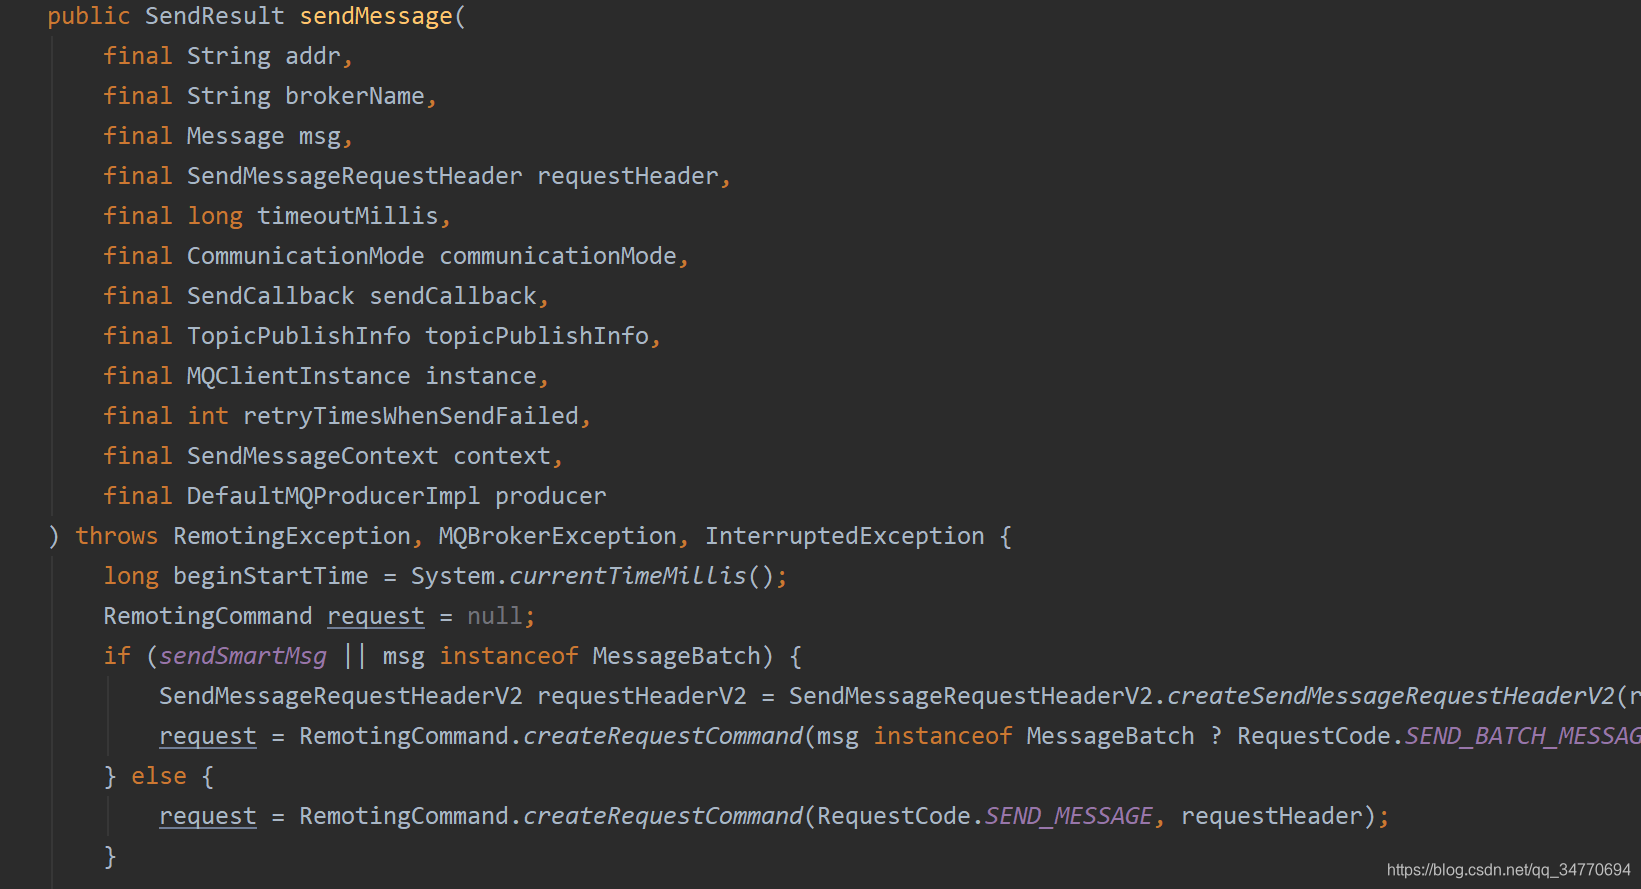1641x889 pixels.
Task: Click the else keyword
Action: click(159, 777)
